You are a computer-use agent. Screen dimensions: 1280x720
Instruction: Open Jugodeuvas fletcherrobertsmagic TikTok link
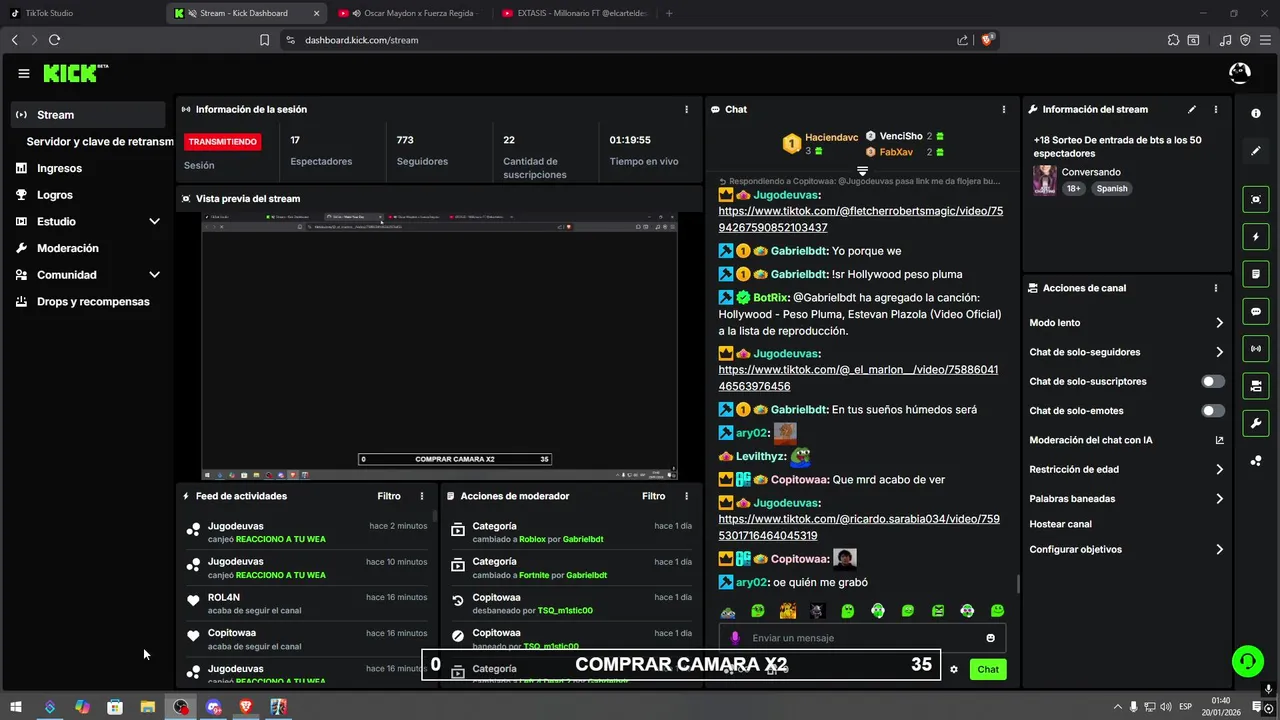pos(861,219)
